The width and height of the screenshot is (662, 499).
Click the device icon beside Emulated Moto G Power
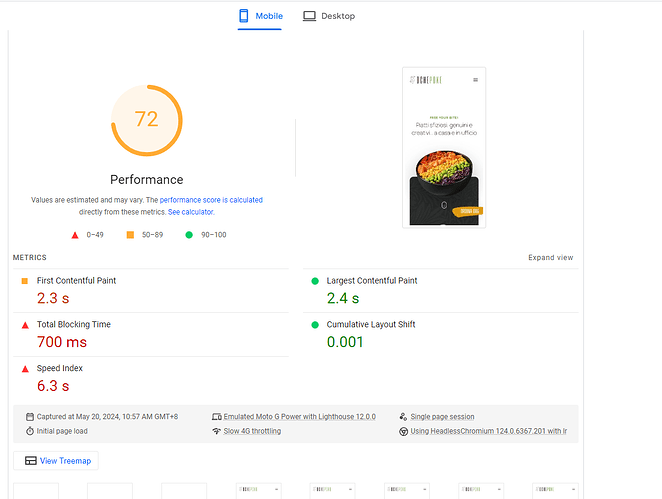click(x=217, y=417)
